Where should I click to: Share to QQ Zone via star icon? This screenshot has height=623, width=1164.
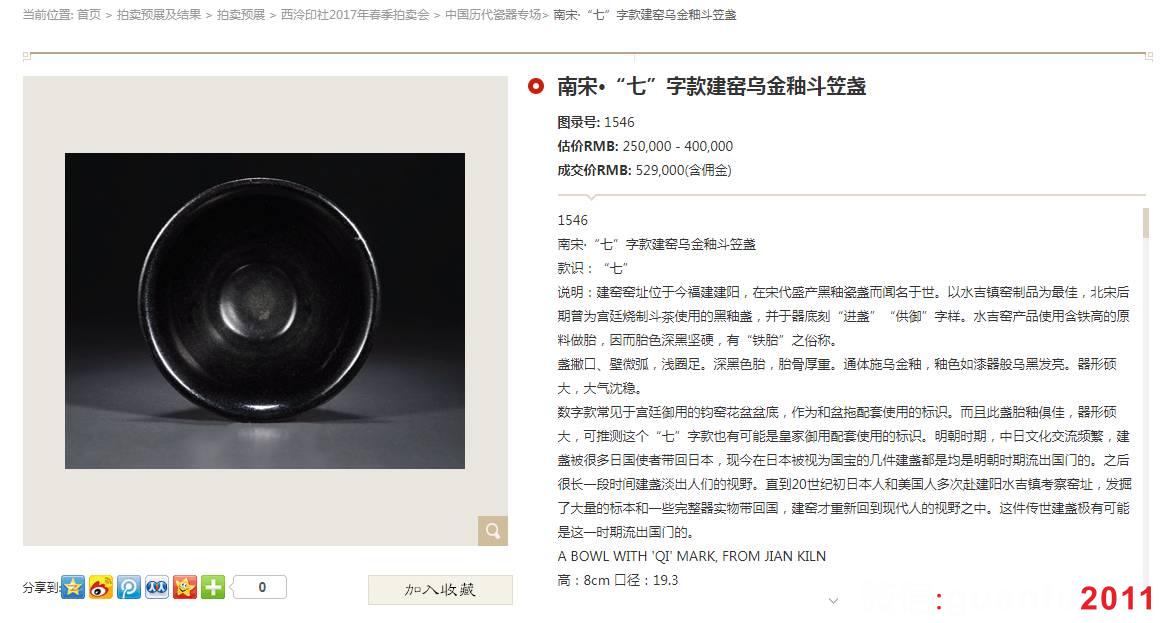pyautogui.click(x=72, y=588)
